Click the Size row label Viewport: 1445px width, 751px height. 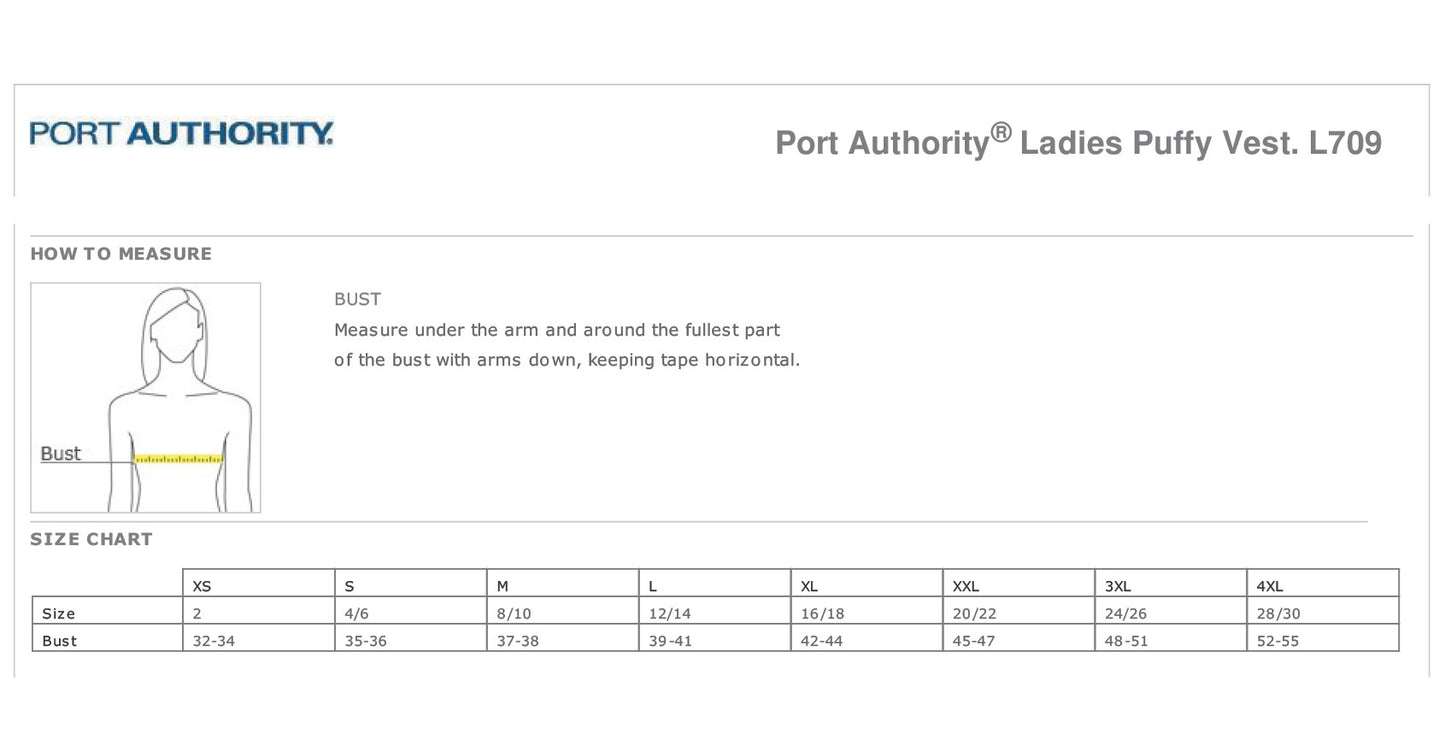(59, 614)
